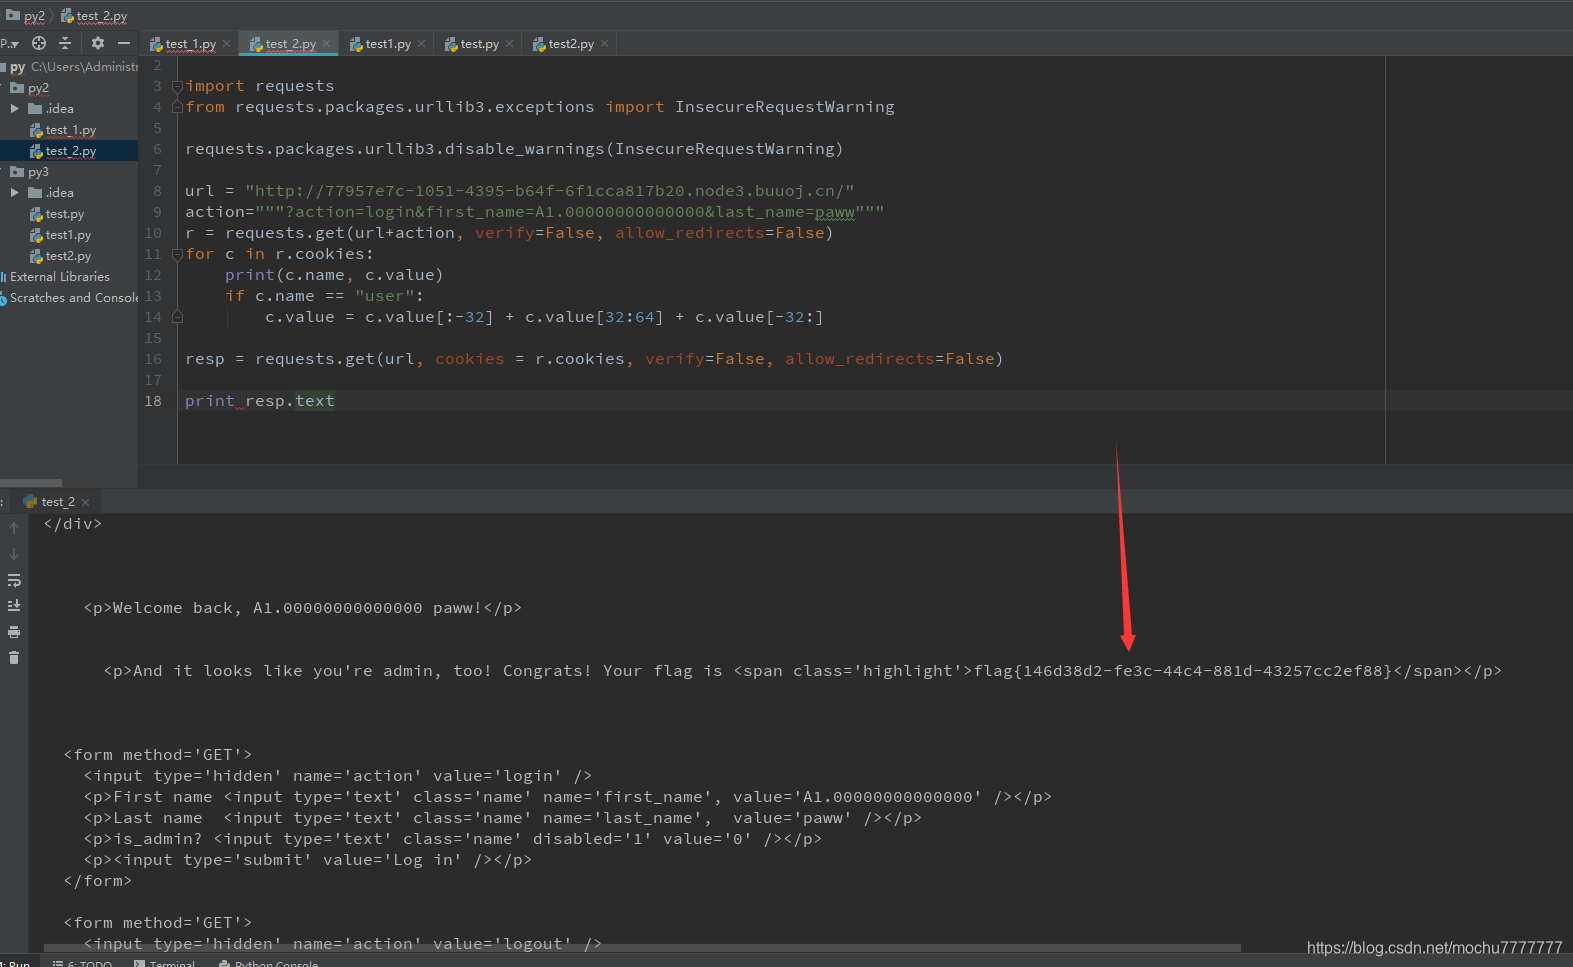Screen dimensions: 1573x967
Task: Click the Collapse All icon in Project panel
Action: point(65,43)
